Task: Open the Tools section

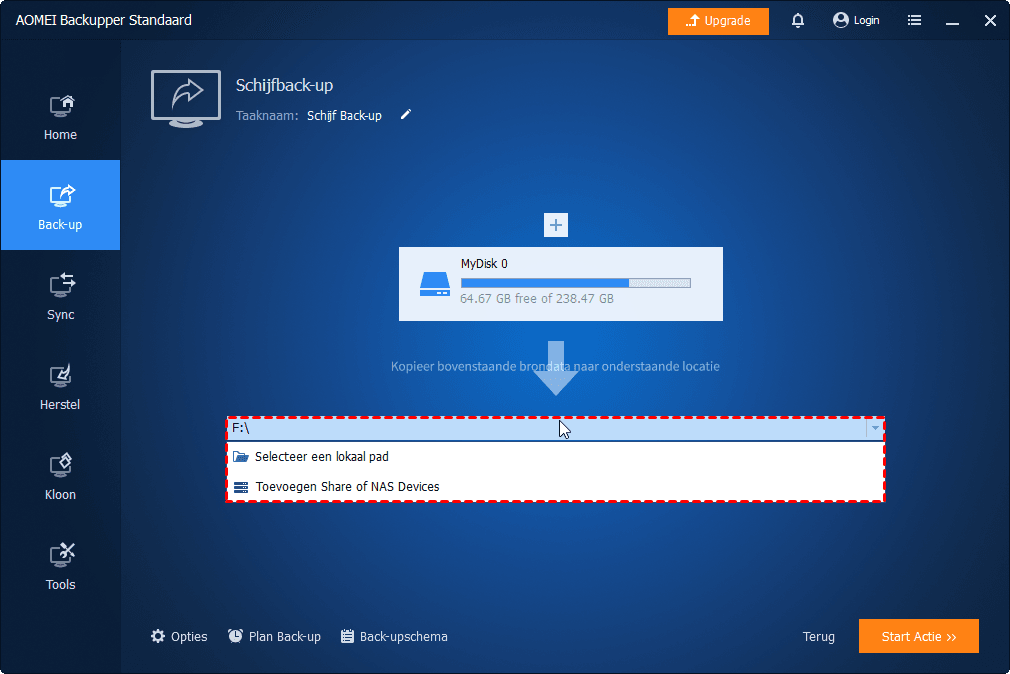Action: [61, 566]
